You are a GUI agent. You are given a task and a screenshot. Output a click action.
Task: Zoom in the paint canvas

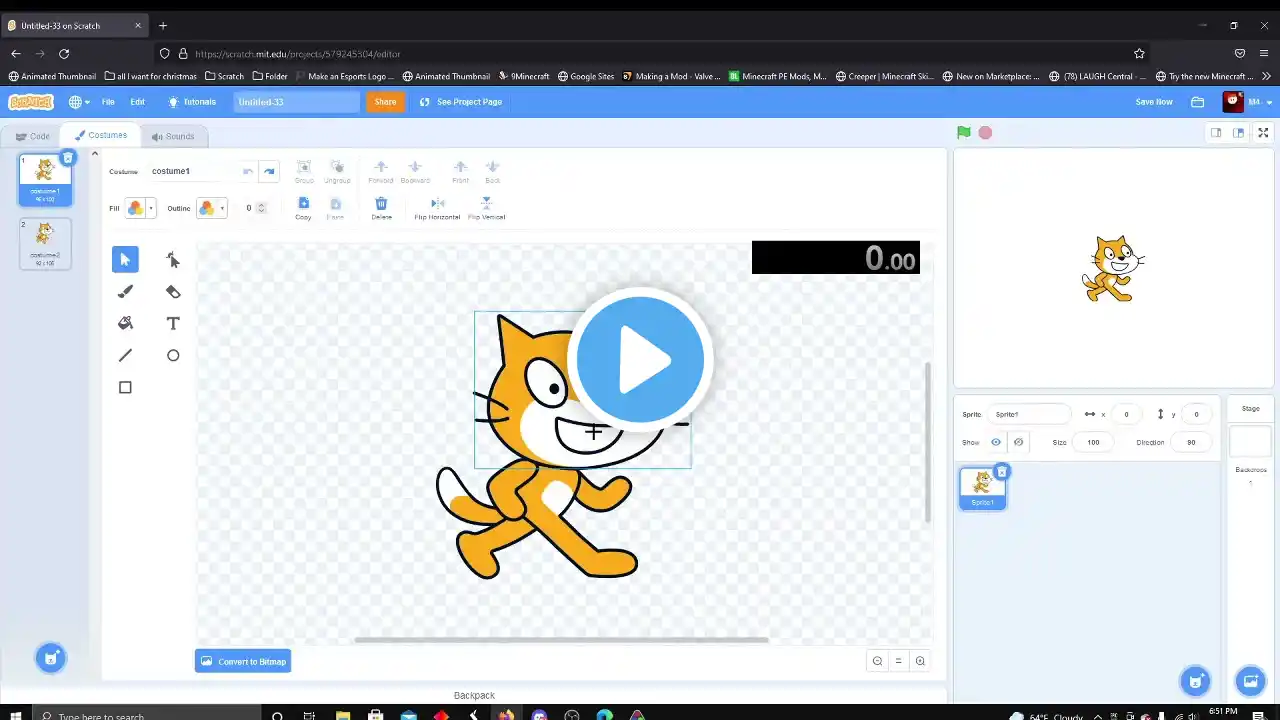tap(920, 661)
